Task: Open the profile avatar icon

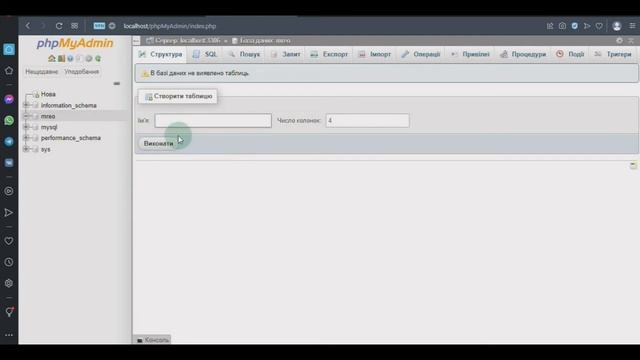Action: pyautogui.click(x=617, y=26)
